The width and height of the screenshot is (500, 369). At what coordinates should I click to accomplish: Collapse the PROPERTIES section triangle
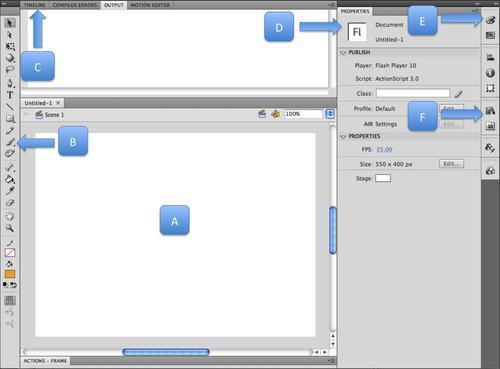[x=343, y=136]
